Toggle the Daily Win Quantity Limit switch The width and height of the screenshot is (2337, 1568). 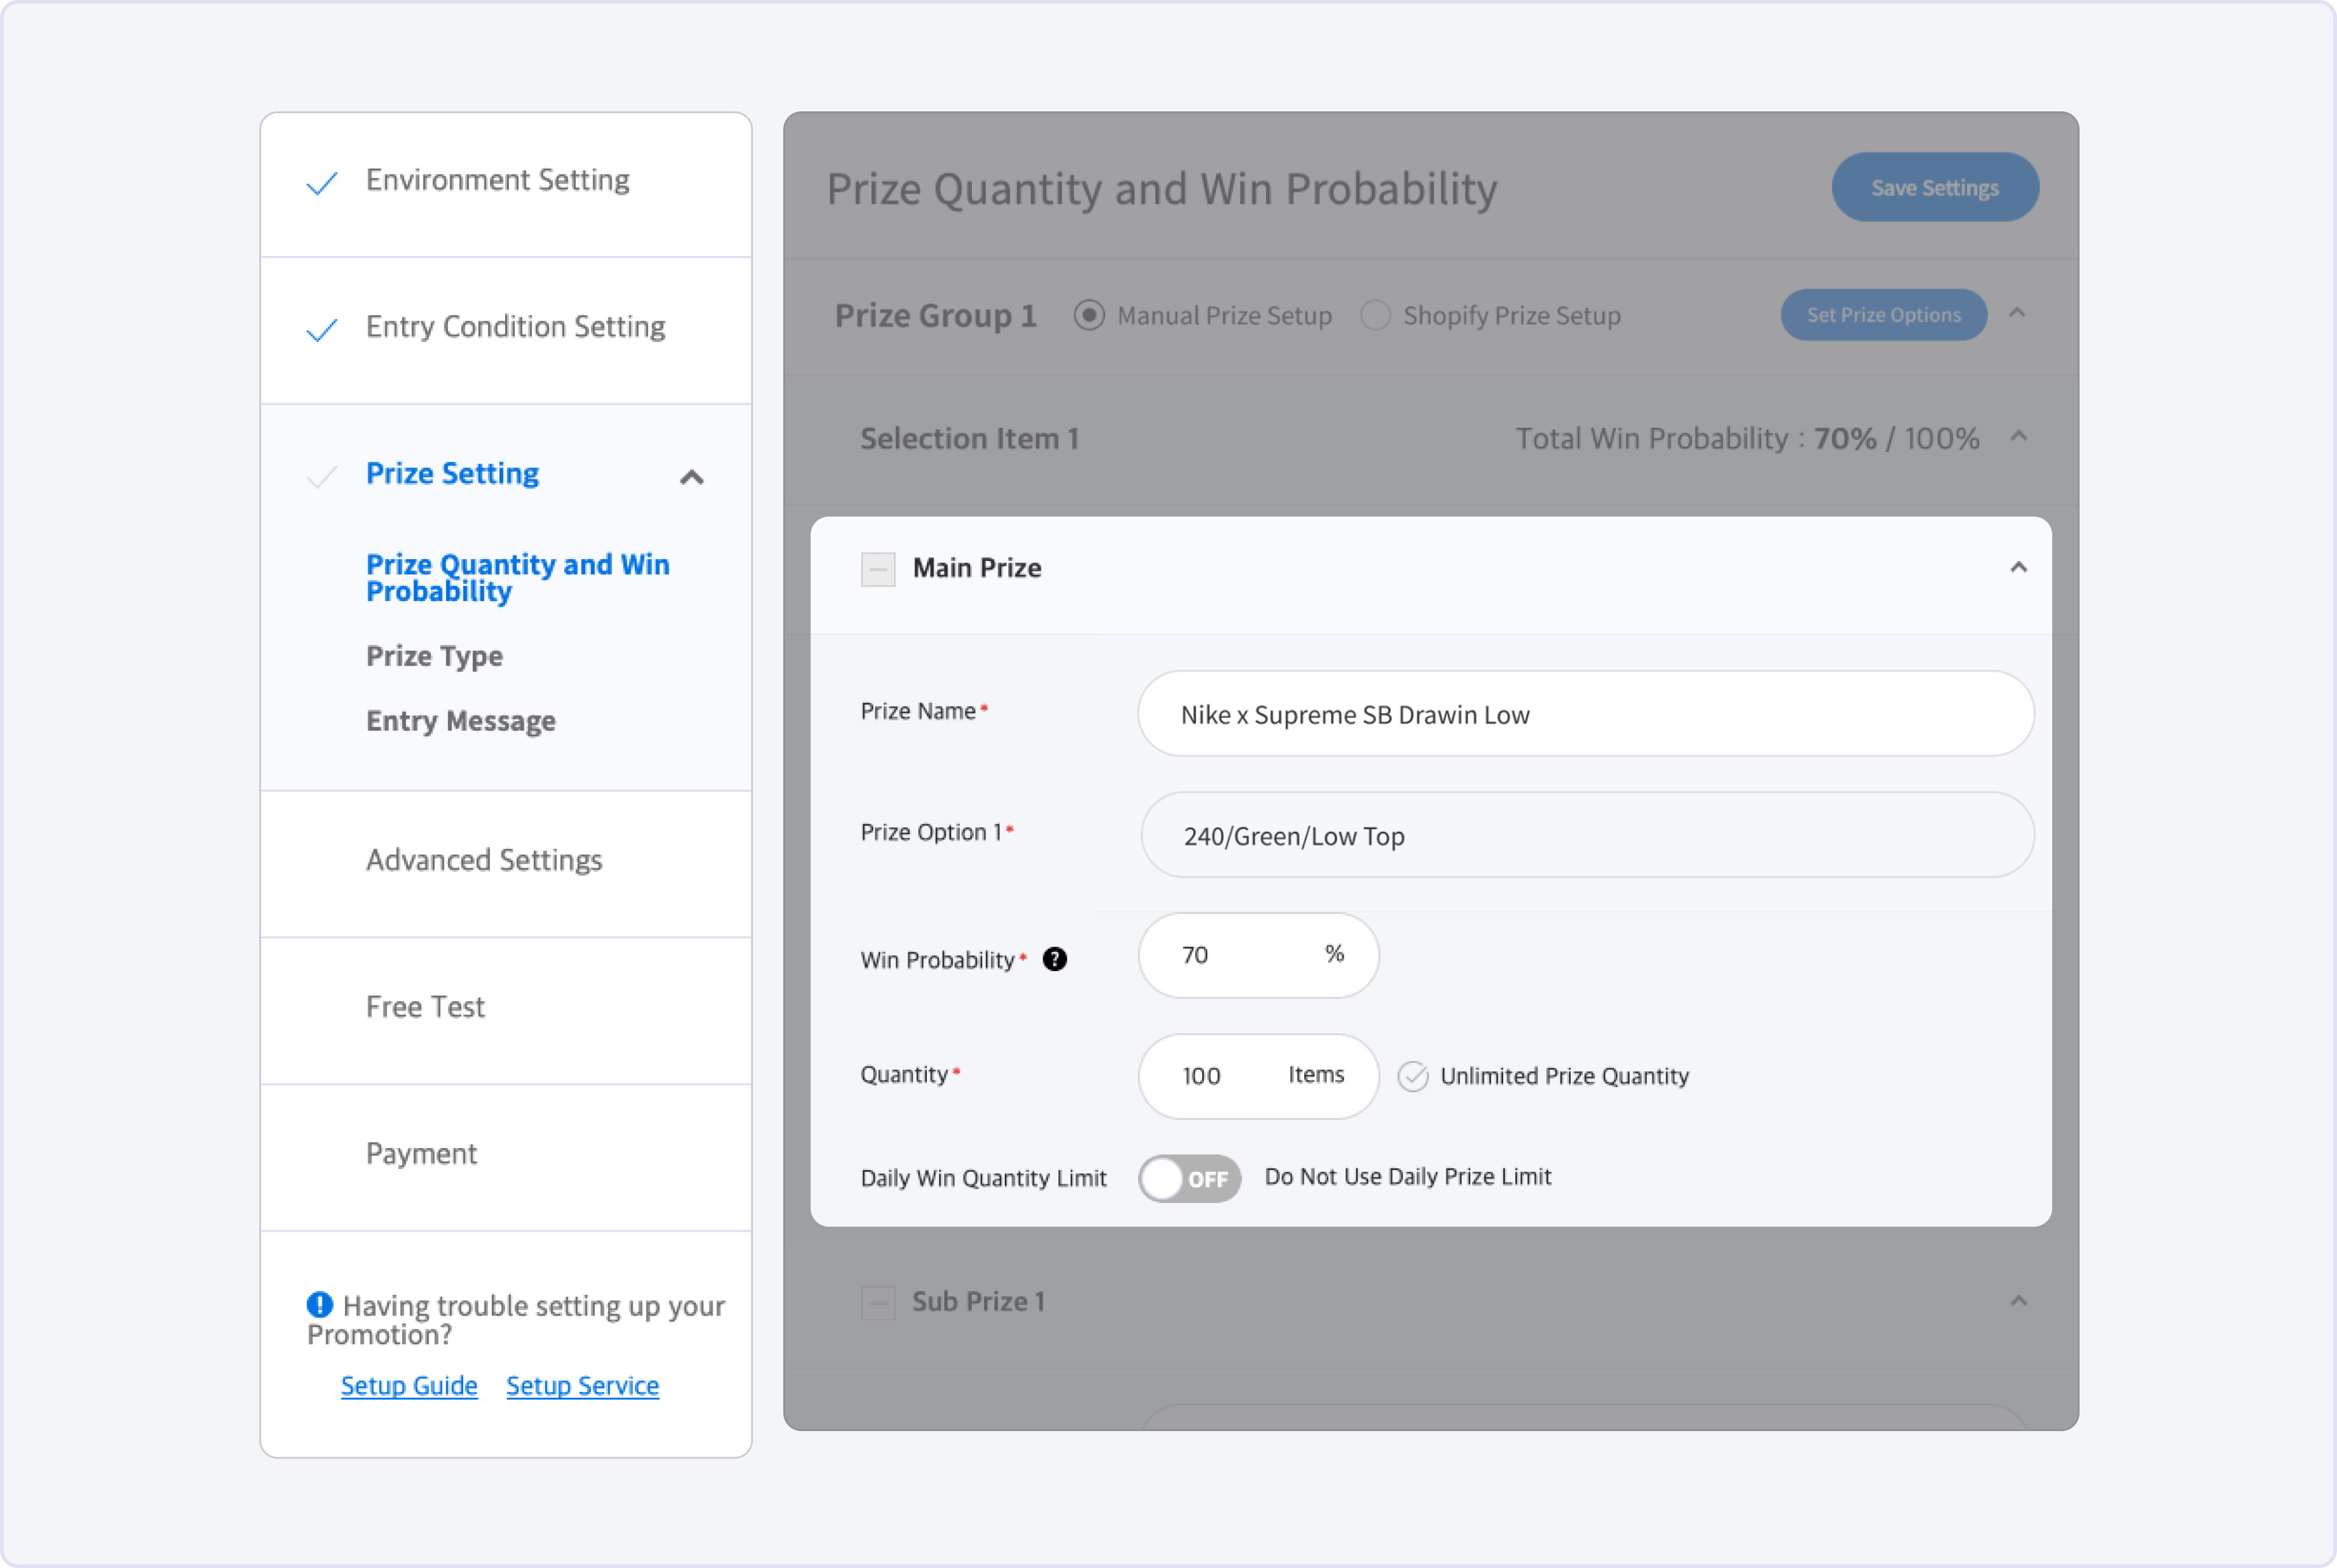[1189, 1178]
